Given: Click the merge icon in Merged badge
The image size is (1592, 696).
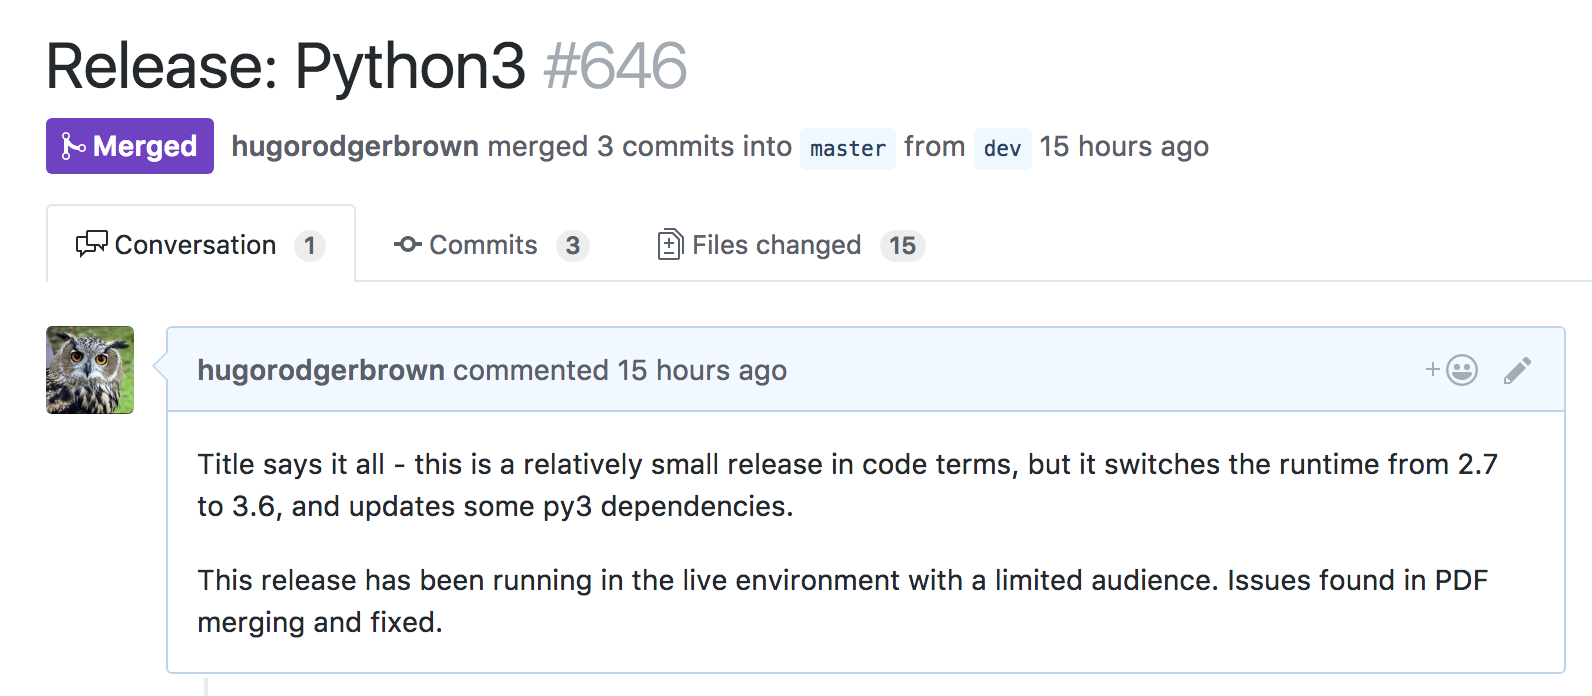Looking at the screenshot, I should [x=73, y=146].
